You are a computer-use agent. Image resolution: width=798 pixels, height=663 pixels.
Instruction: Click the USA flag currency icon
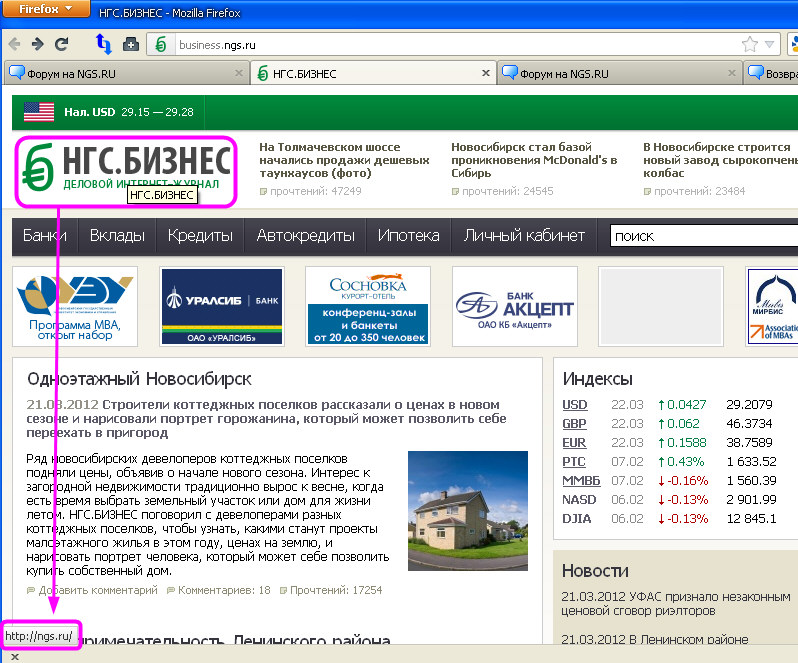pos(39,112)
